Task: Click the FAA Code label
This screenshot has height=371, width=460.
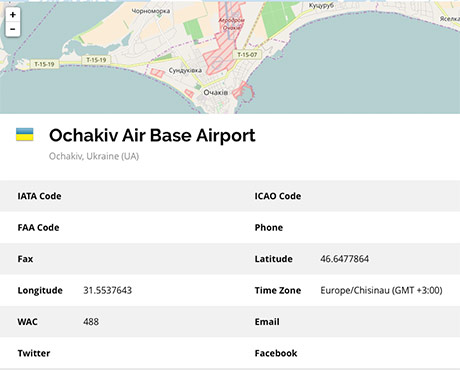Action: [38, 227]
